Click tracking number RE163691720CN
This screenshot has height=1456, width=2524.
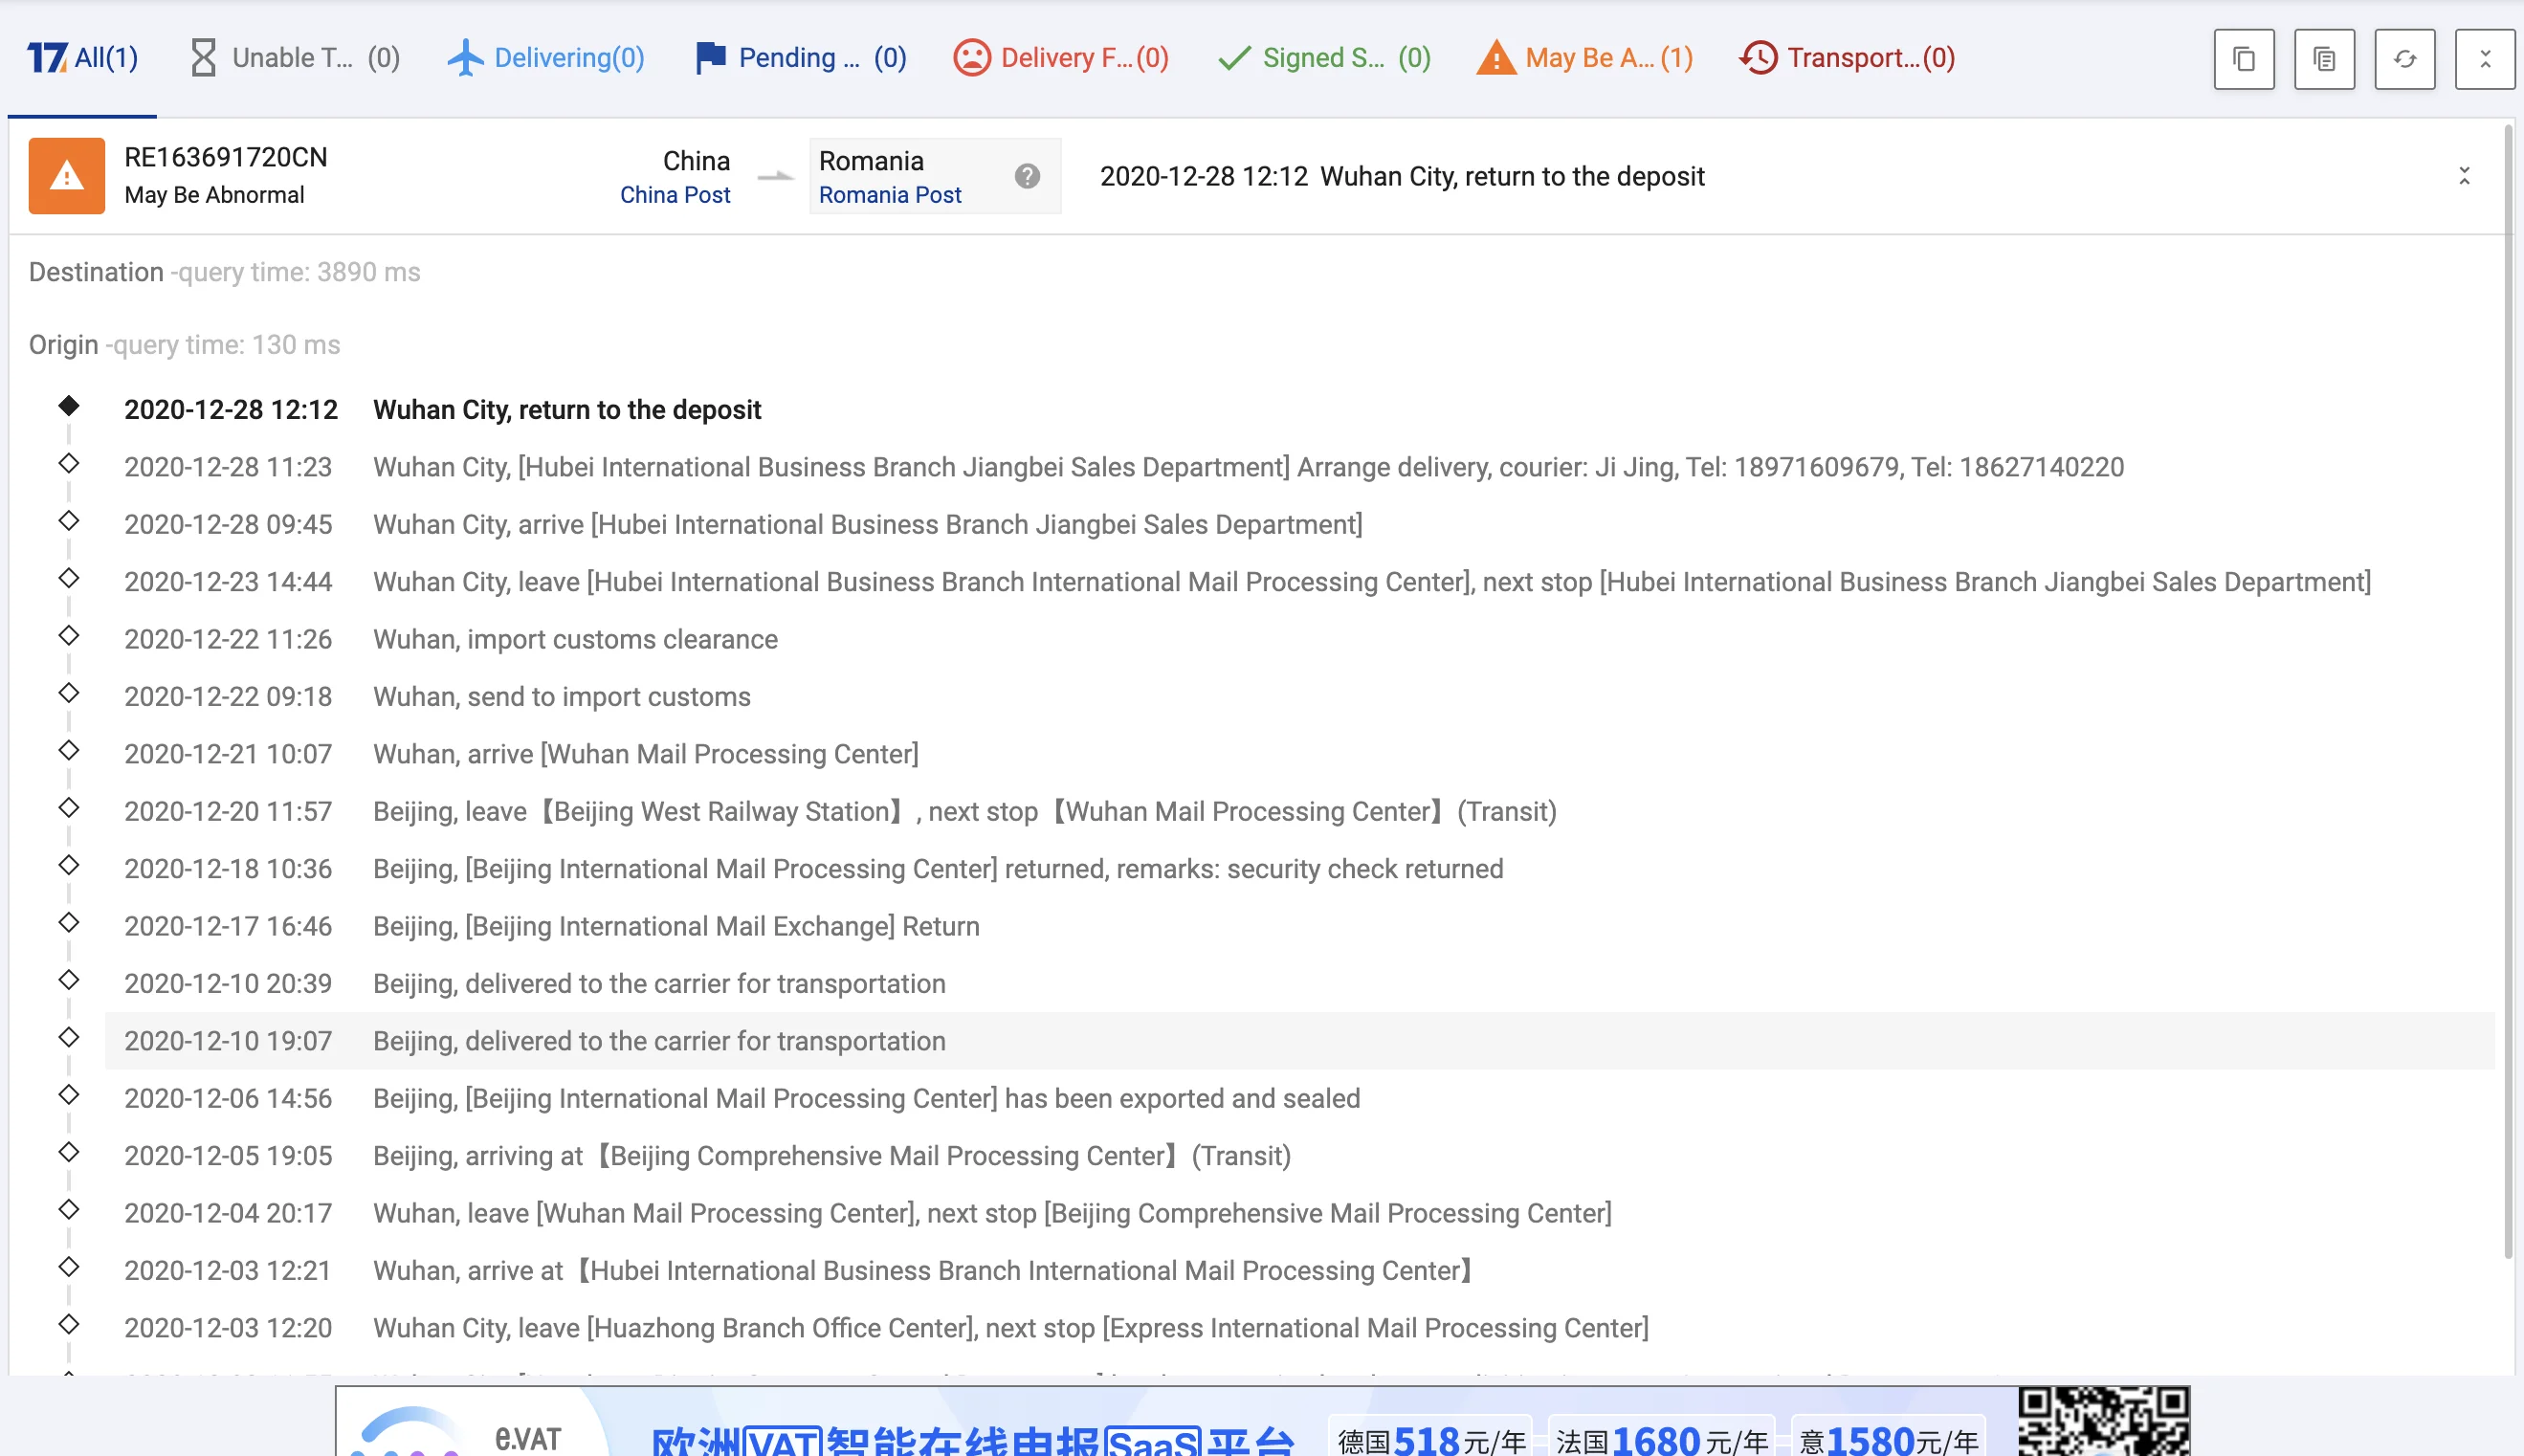pos(225,157)
